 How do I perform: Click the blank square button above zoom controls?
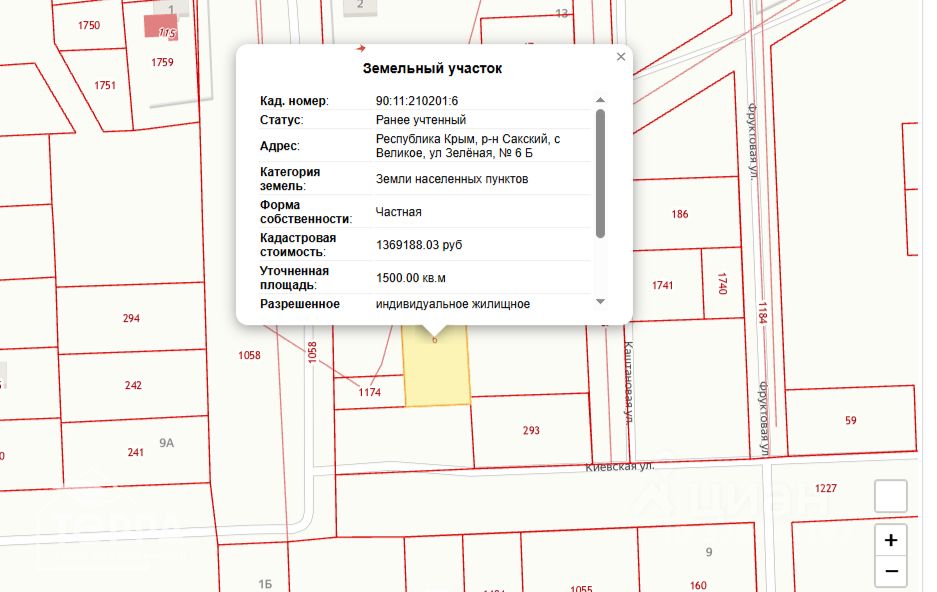[x=890, y=495]
